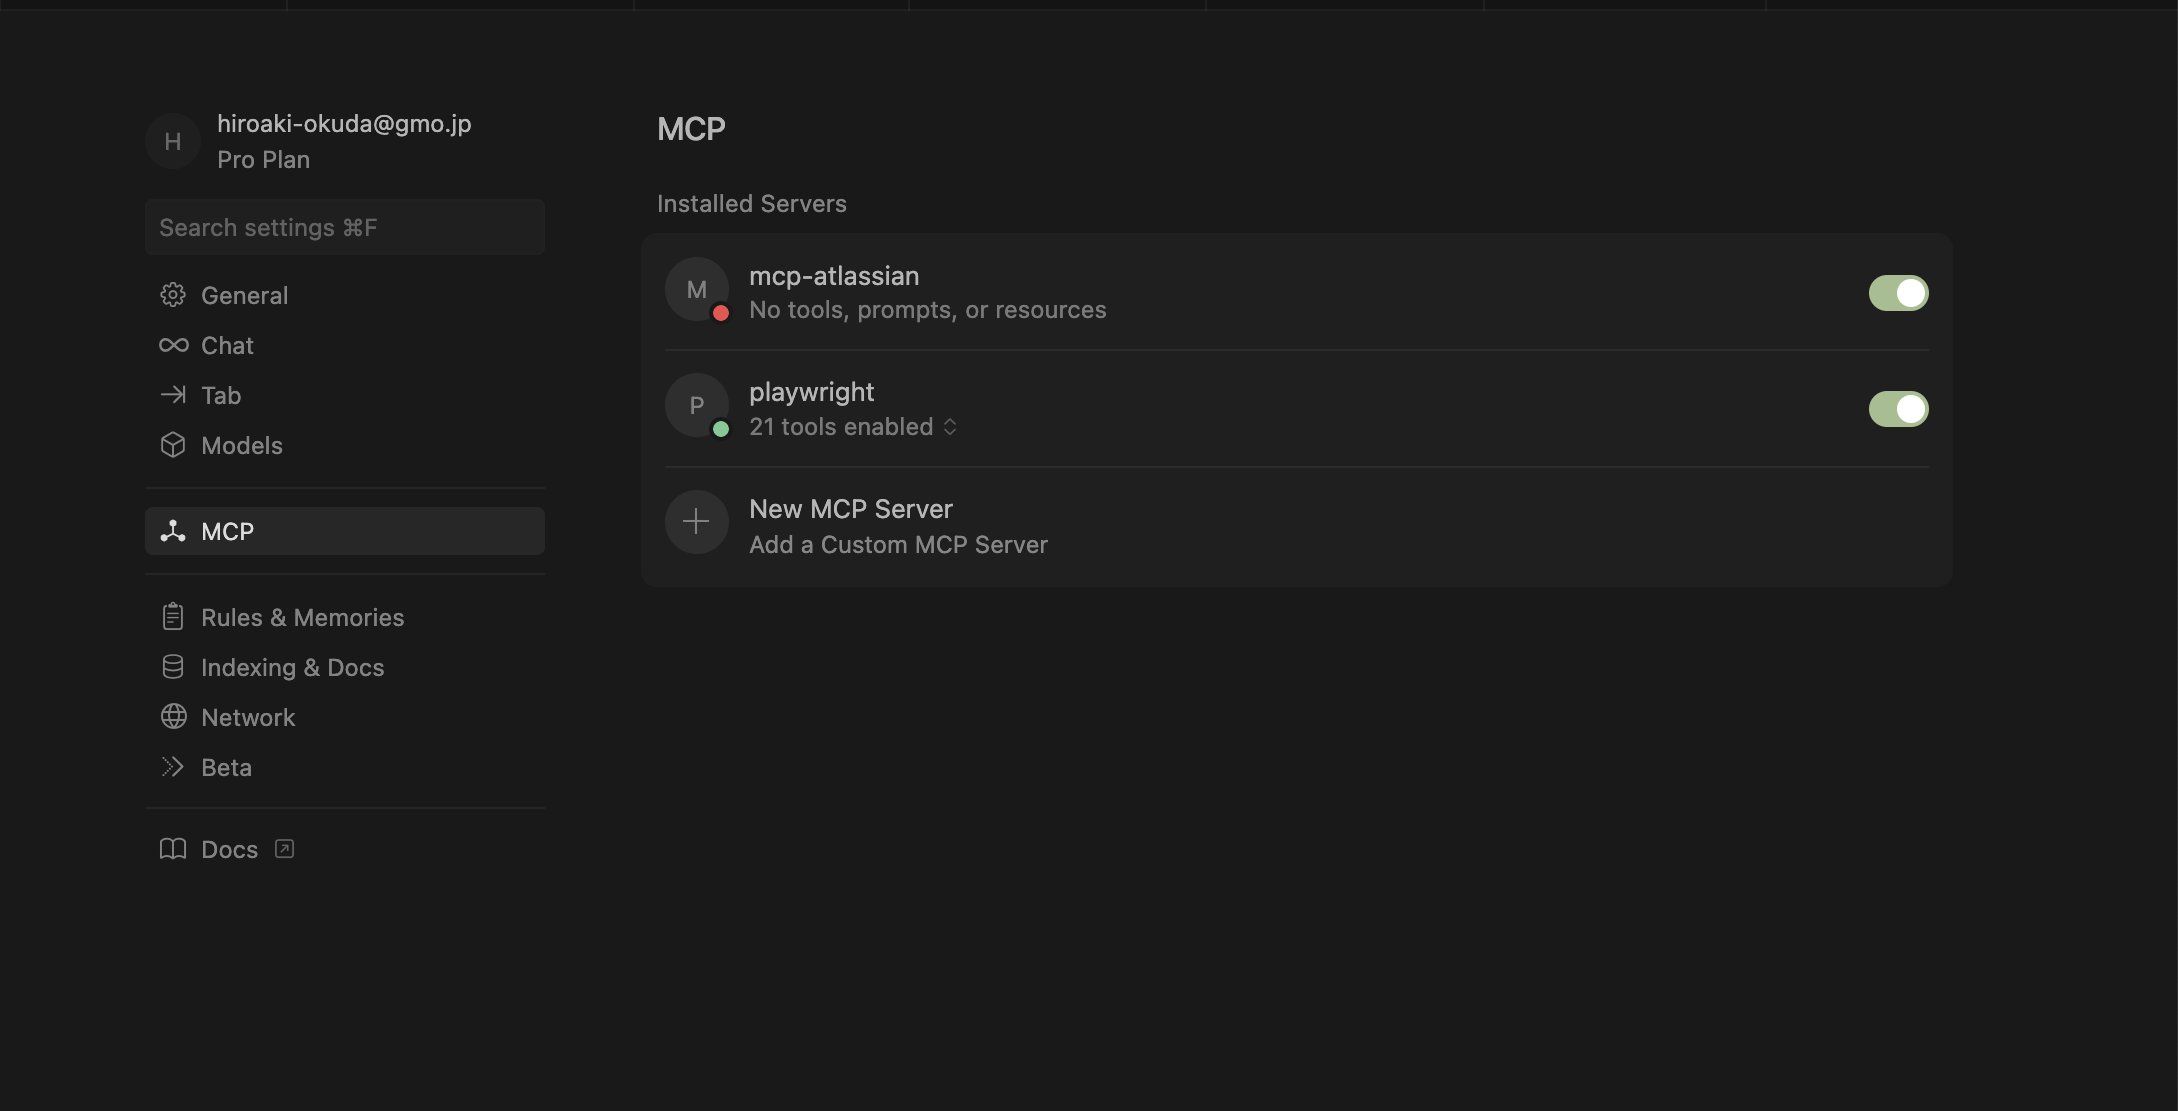Open Beta settings
Viewport: 2178px width, 1111px height.
click(344, 767)
